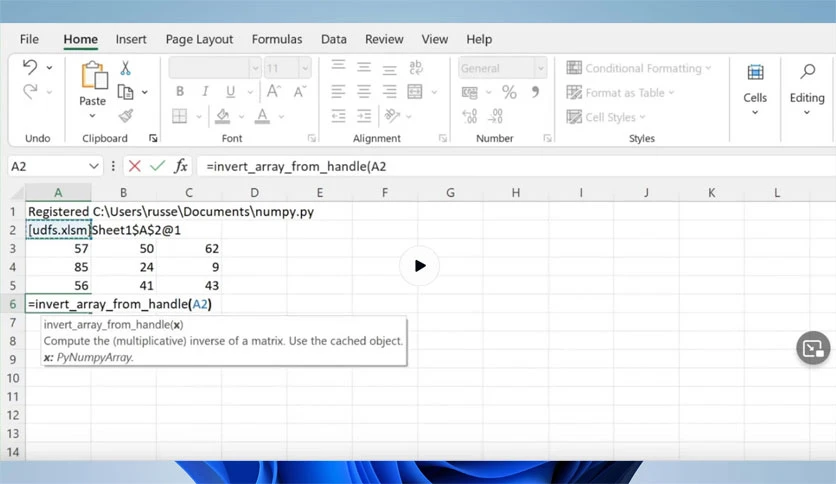Image resolution: width=836 pixels, height=484 pixels.
Task: Open the Page Layout tab
Action: click(199, 39)
